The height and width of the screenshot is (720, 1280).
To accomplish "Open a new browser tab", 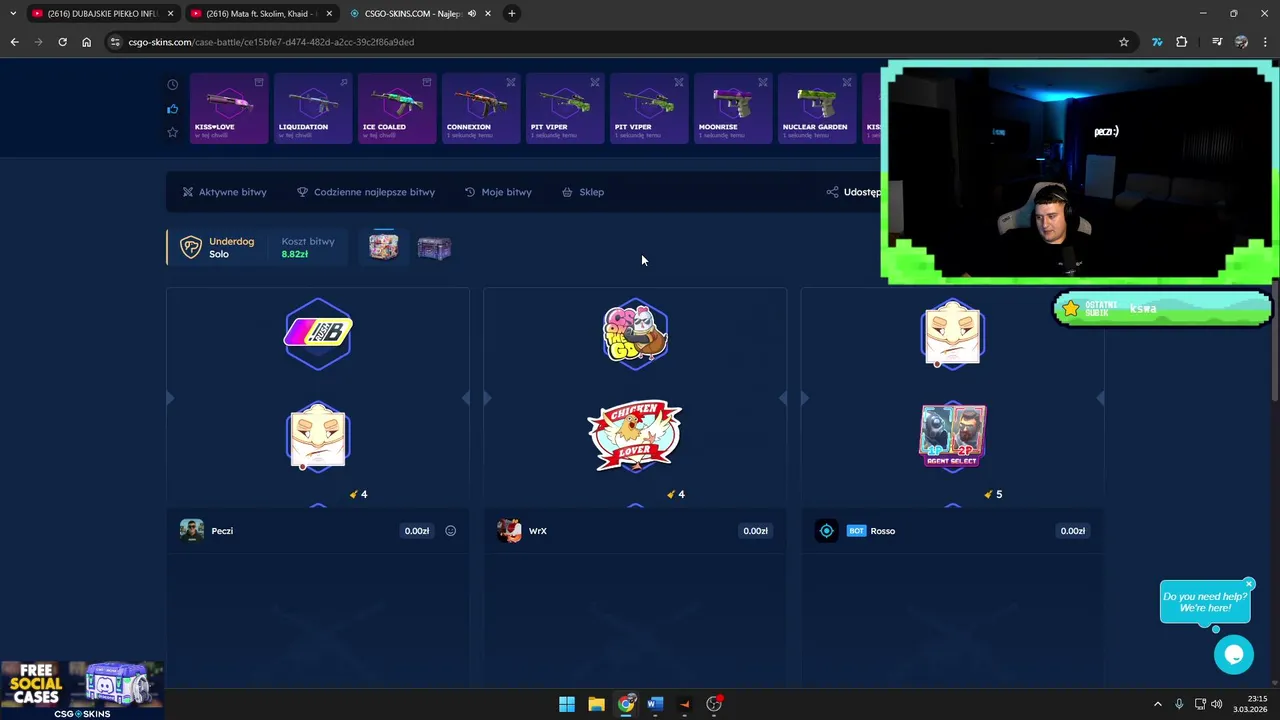I will pos(512,14).
